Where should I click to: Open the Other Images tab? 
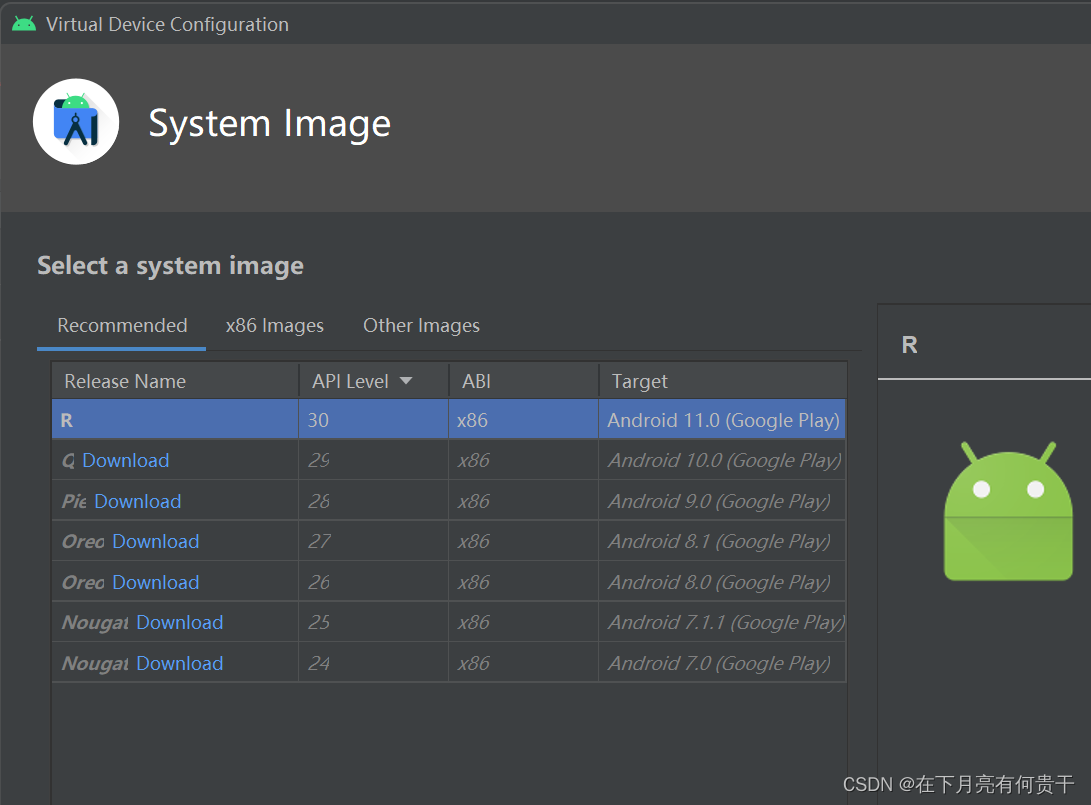[x=421, y=326]
